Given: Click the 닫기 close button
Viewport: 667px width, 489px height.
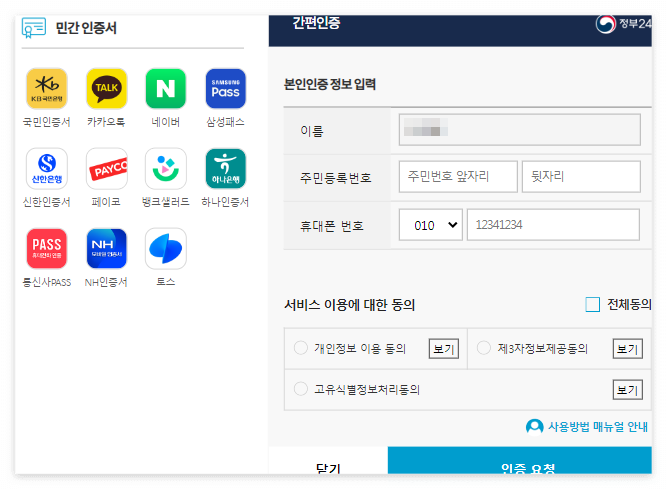Looking at the screenshot, I should tap(328, 461).
